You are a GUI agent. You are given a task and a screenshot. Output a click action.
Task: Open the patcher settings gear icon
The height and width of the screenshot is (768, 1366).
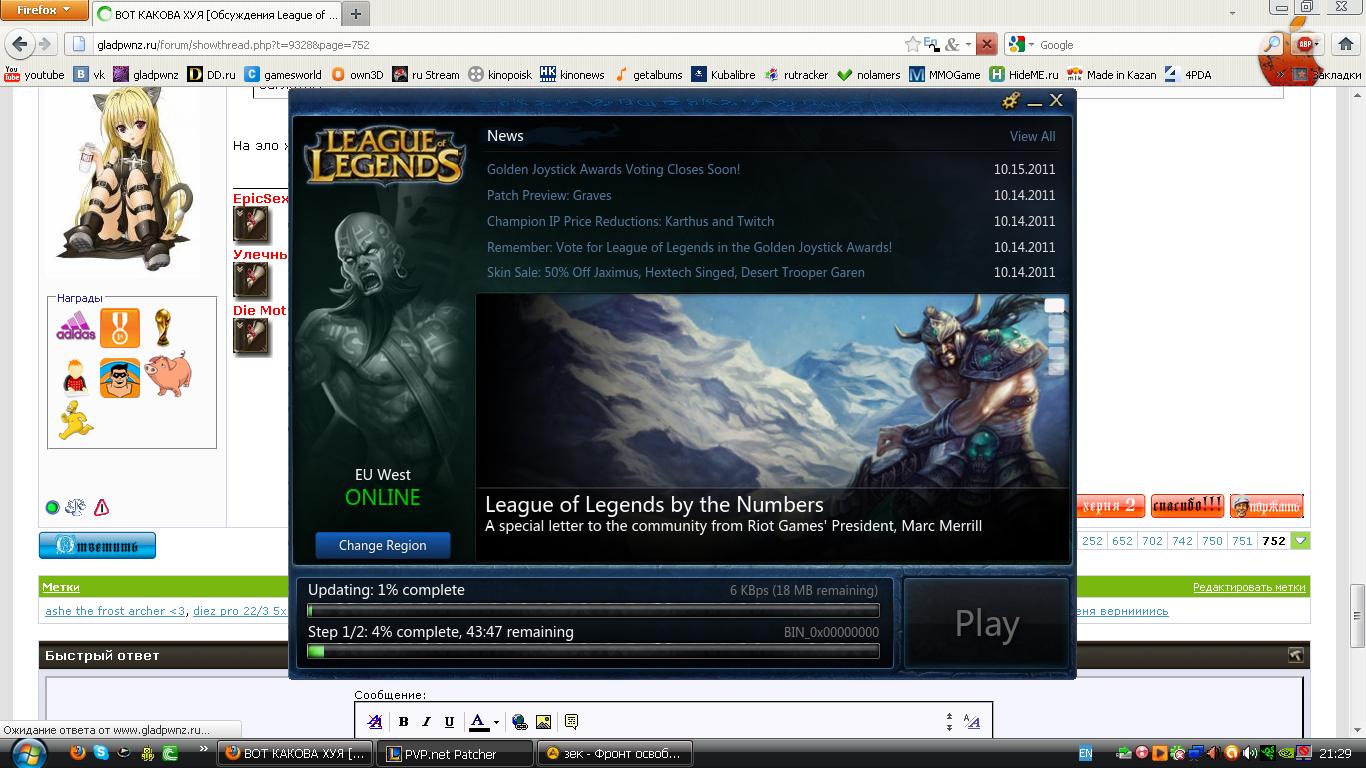click(1011, 101)
